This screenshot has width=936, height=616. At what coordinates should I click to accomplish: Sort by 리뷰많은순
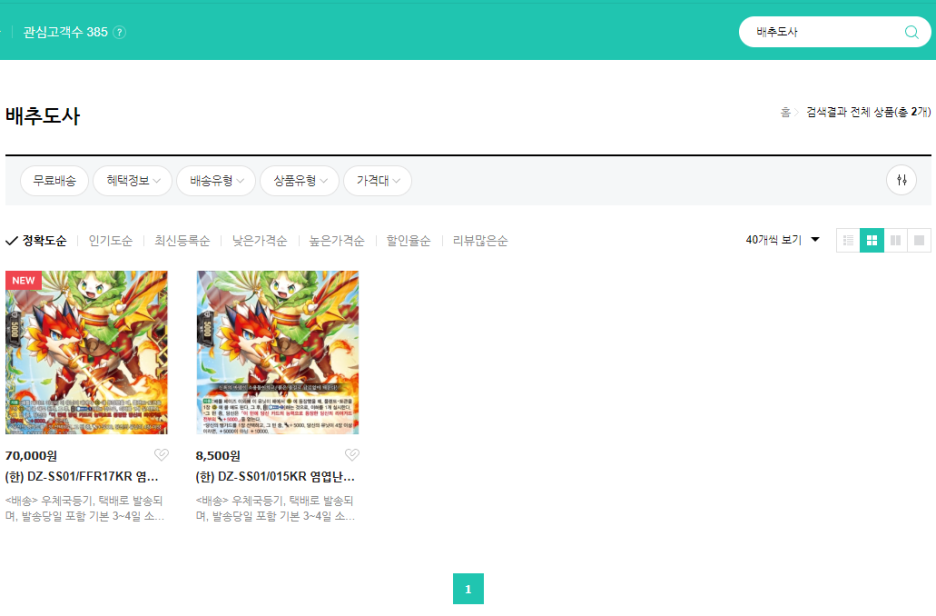tap(480, 241)
